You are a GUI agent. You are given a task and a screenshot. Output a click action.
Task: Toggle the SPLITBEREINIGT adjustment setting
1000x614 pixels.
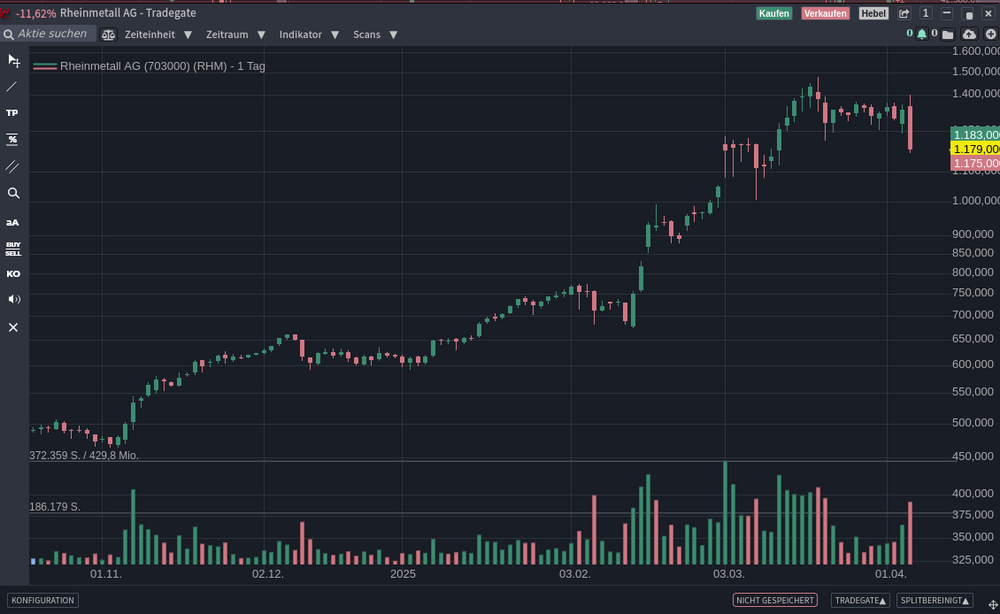click(x=934, y=600)
